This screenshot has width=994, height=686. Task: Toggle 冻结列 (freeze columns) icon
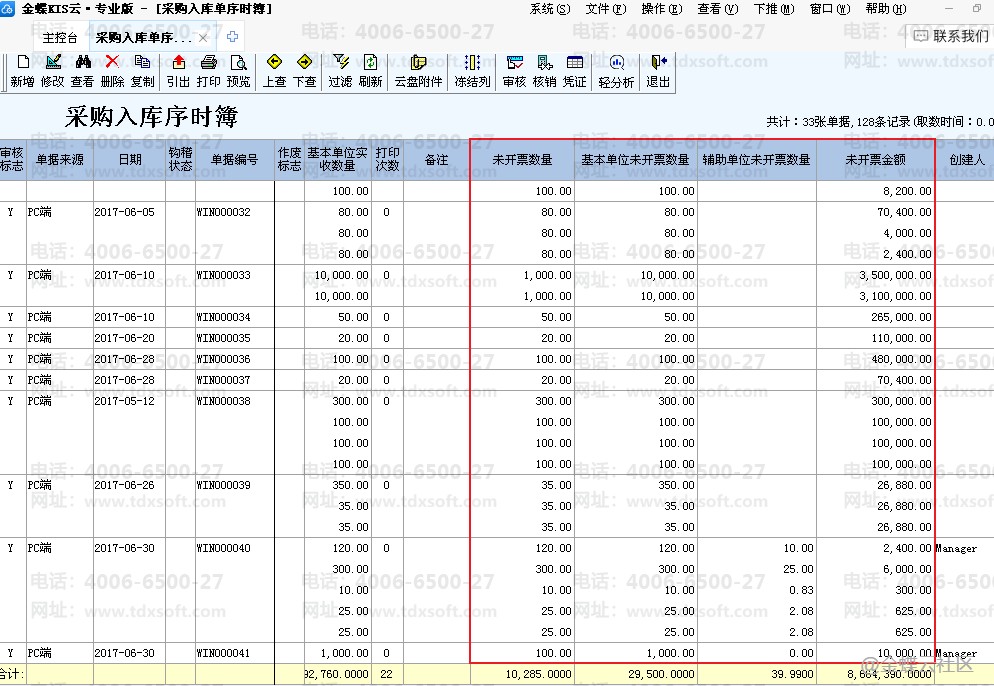[x=472, y=62]
